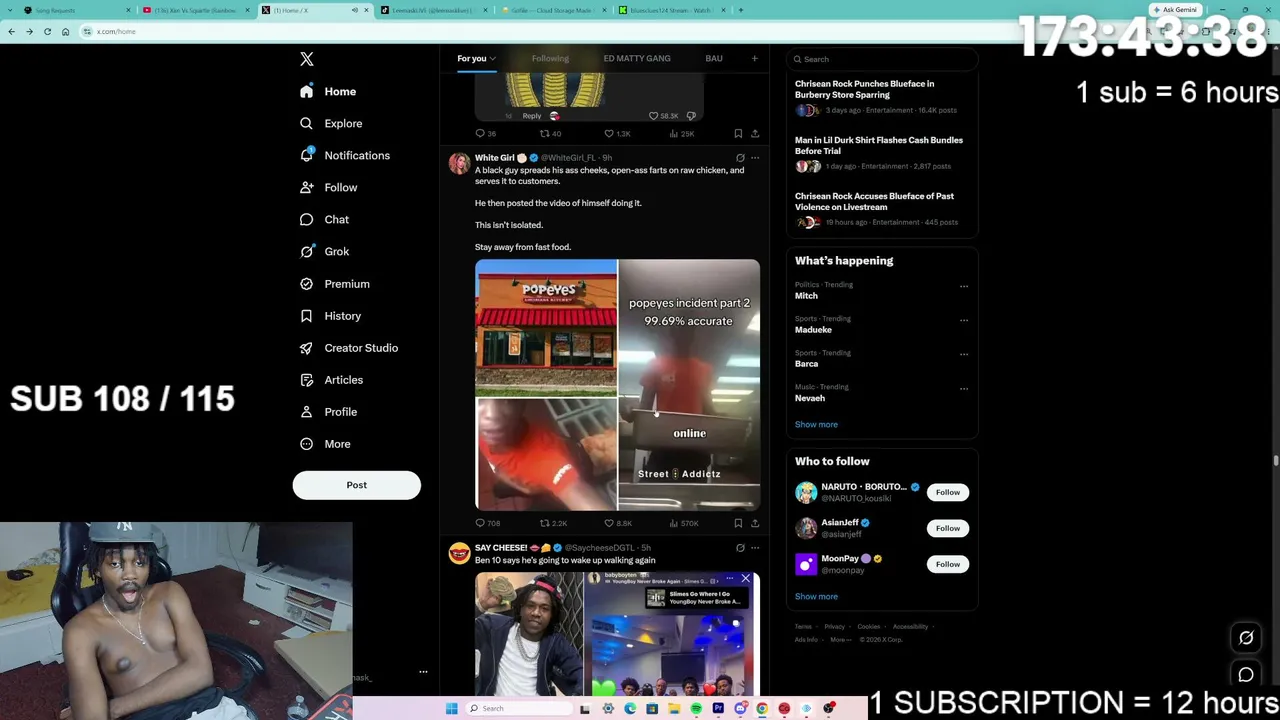Open more options for Mitch trend
The image size is (1280, 720).
coord(964,286)
